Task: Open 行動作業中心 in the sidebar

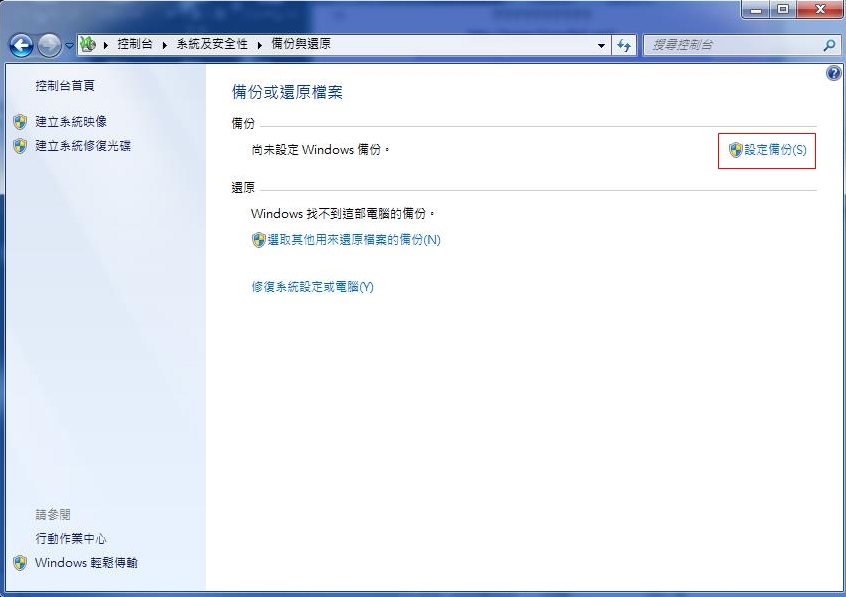Action: (x=71, y=538)
